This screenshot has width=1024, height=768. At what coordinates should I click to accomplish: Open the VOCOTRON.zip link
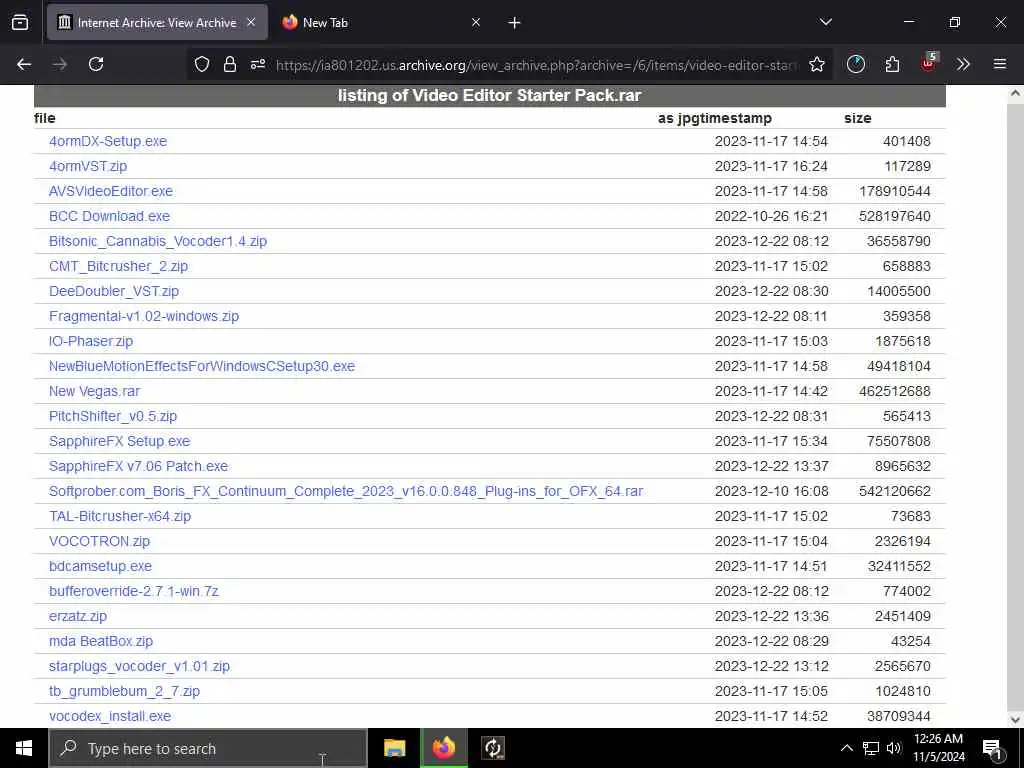(99, 541)
